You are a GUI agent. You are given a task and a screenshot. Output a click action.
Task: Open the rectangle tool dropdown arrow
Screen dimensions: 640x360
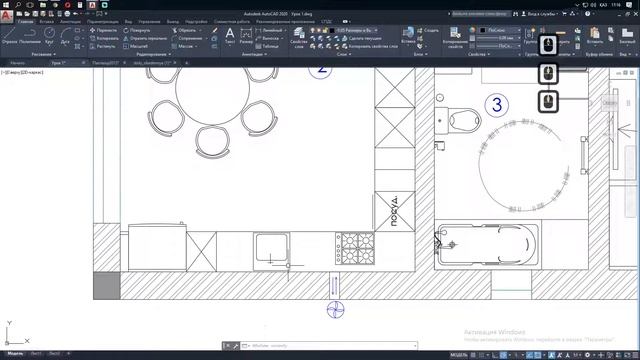(x=83, y=30)
